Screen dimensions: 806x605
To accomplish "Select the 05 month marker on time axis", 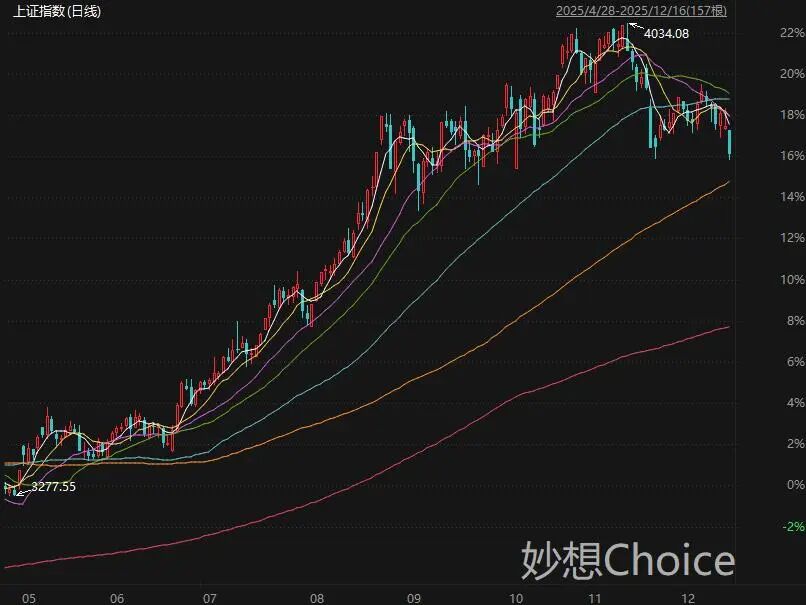I will click(29, 598).
